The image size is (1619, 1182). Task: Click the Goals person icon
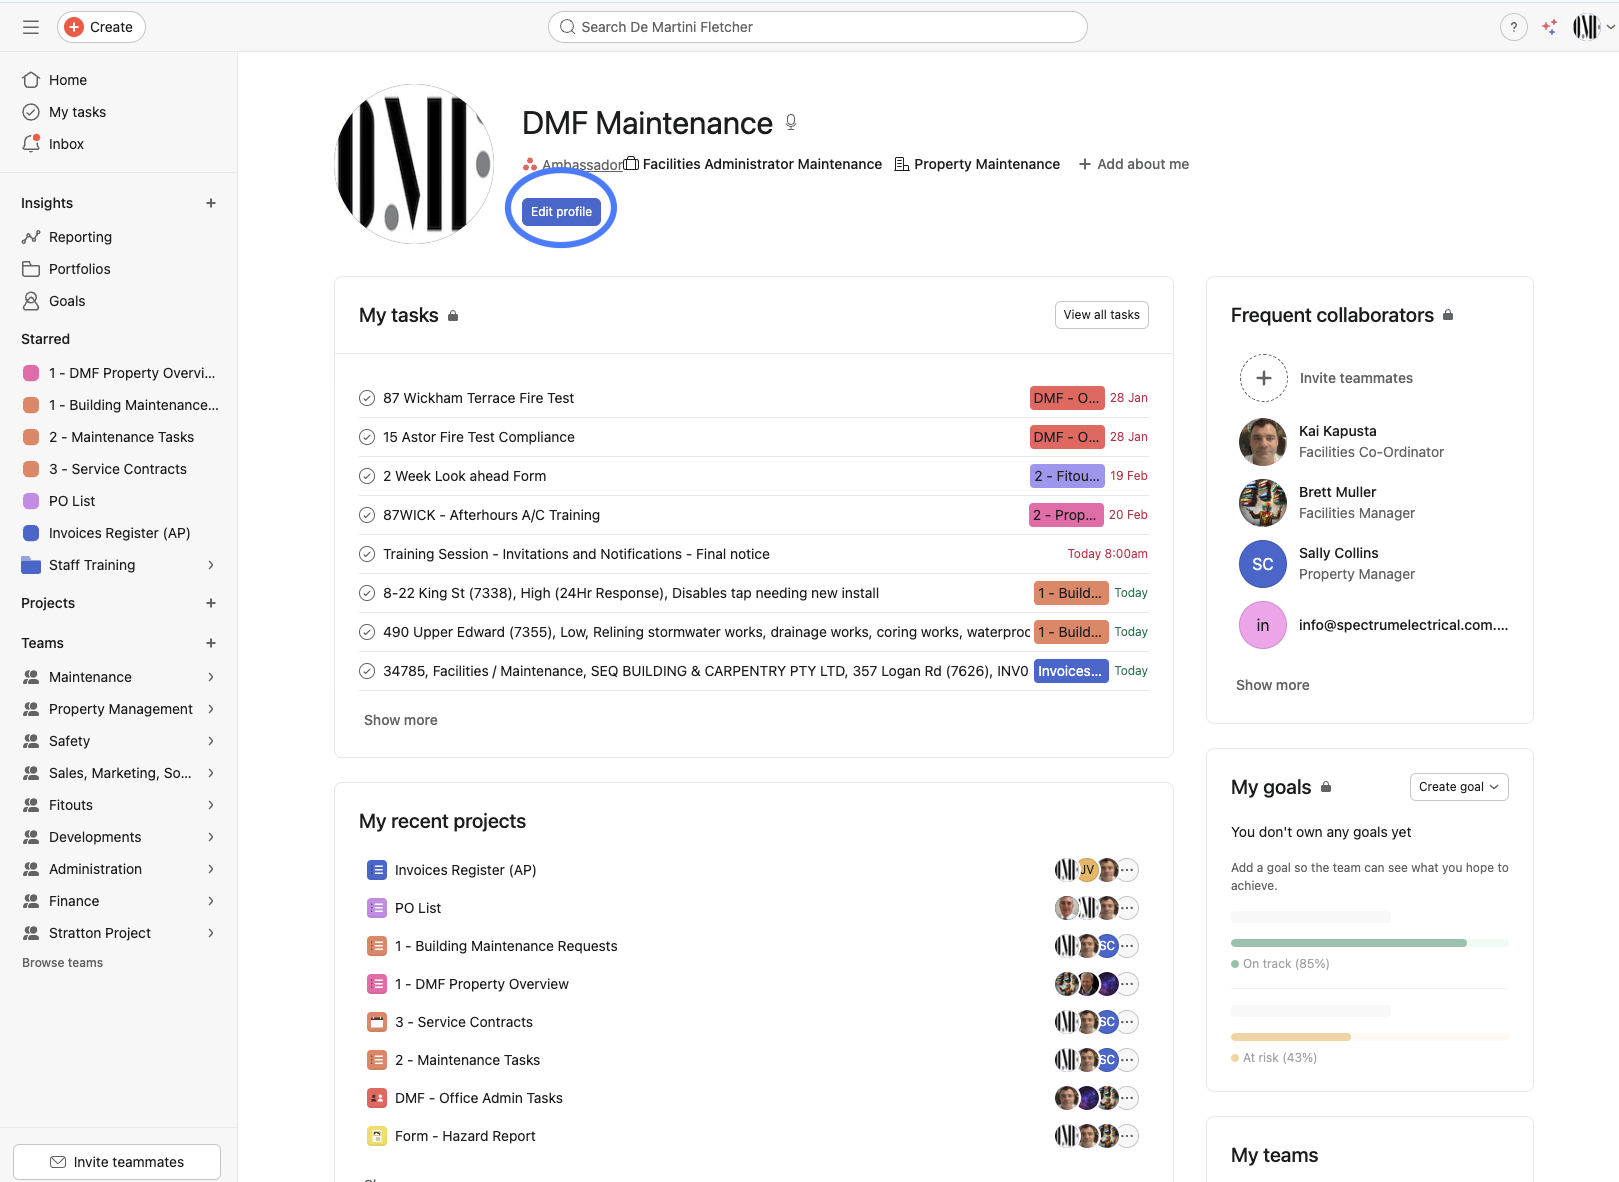point(31,301)
